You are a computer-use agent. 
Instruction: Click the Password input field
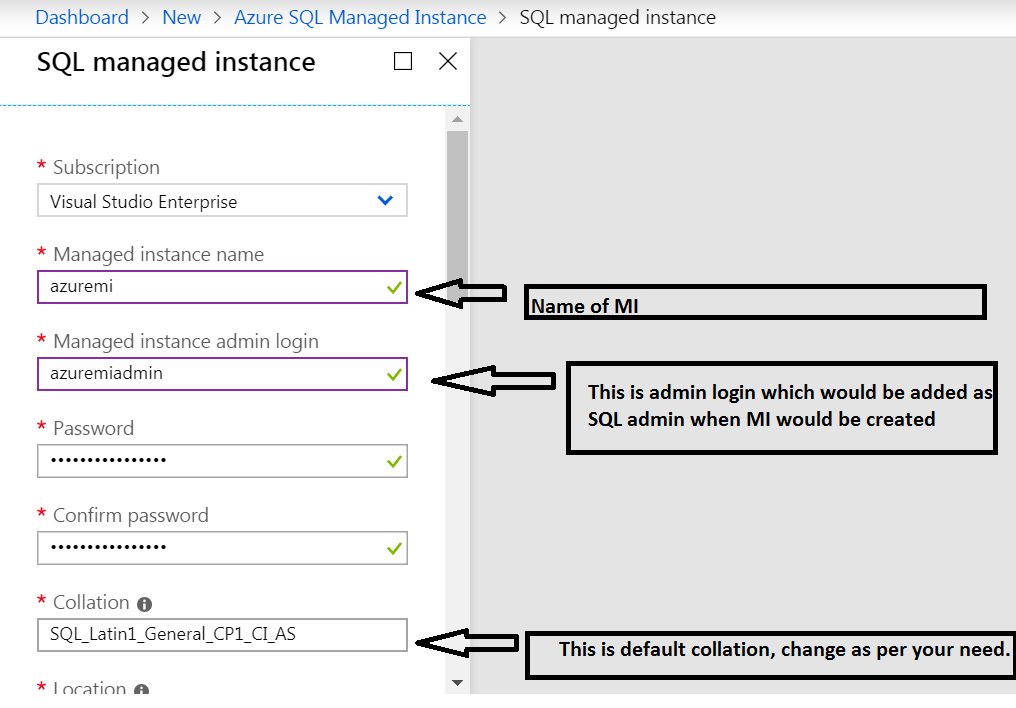(222, 461)
